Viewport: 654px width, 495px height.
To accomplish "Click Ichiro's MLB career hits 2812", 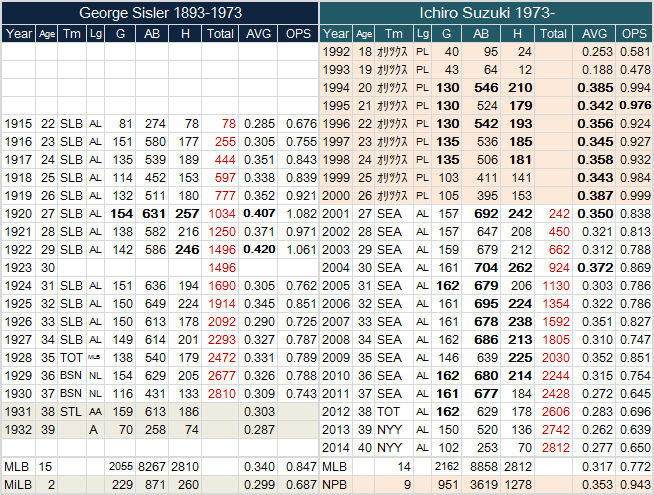I will pyautogui.click(x=518, y=466).
